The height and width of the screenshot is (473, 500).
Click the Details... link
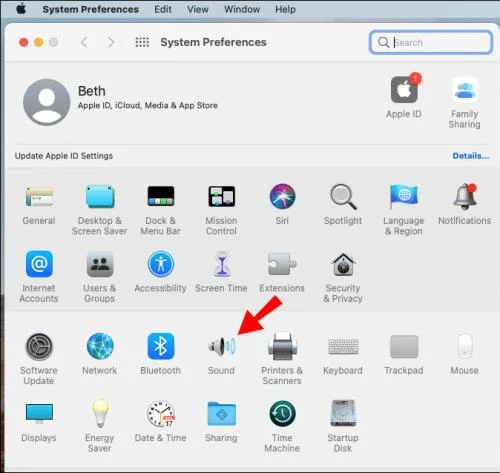(x=471, y=156)
